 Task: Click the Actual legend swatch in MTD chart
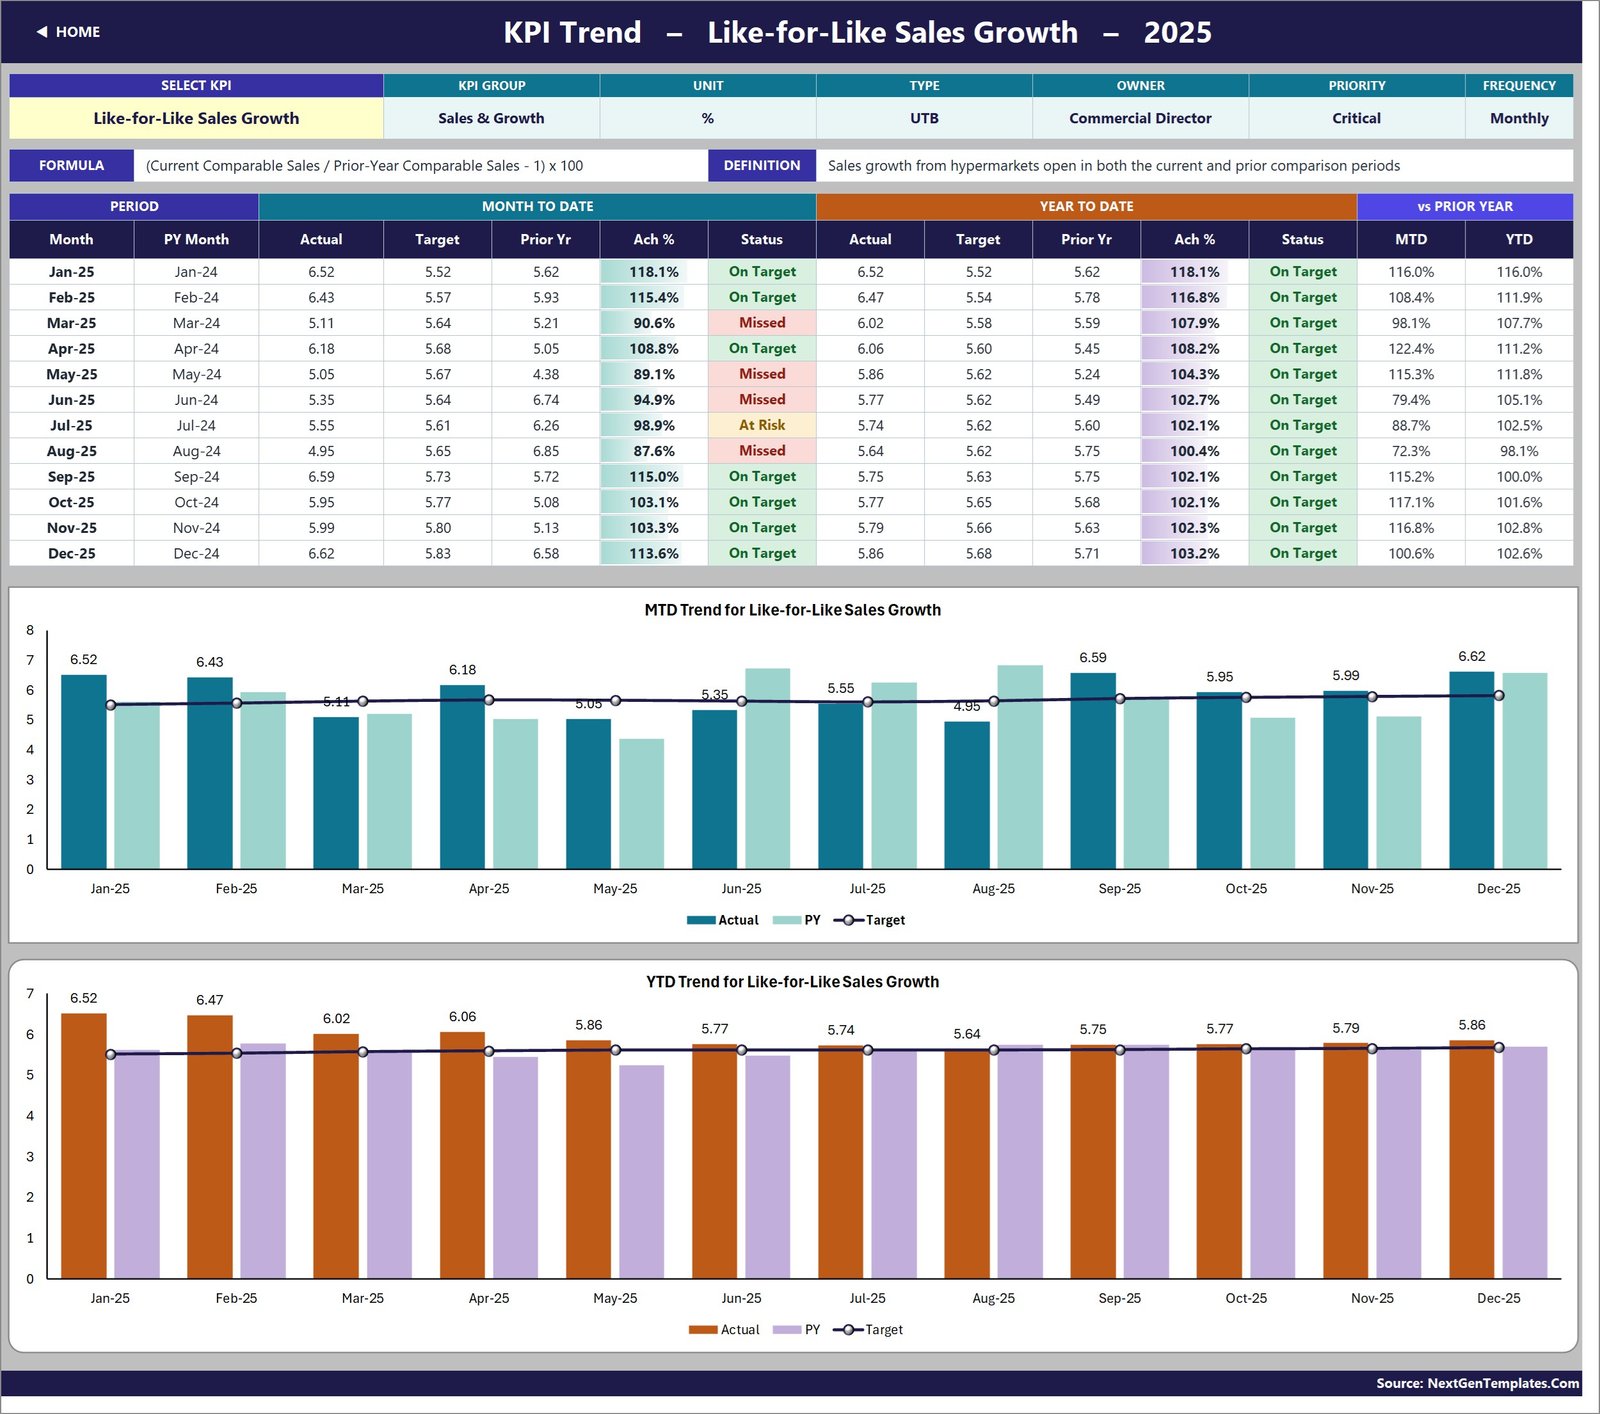(701, 920)
